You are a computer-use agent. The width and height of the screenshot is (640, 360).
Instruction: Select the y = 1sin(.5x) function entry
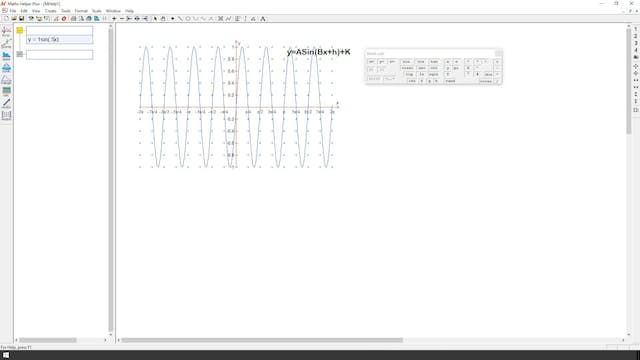(60, 40)
